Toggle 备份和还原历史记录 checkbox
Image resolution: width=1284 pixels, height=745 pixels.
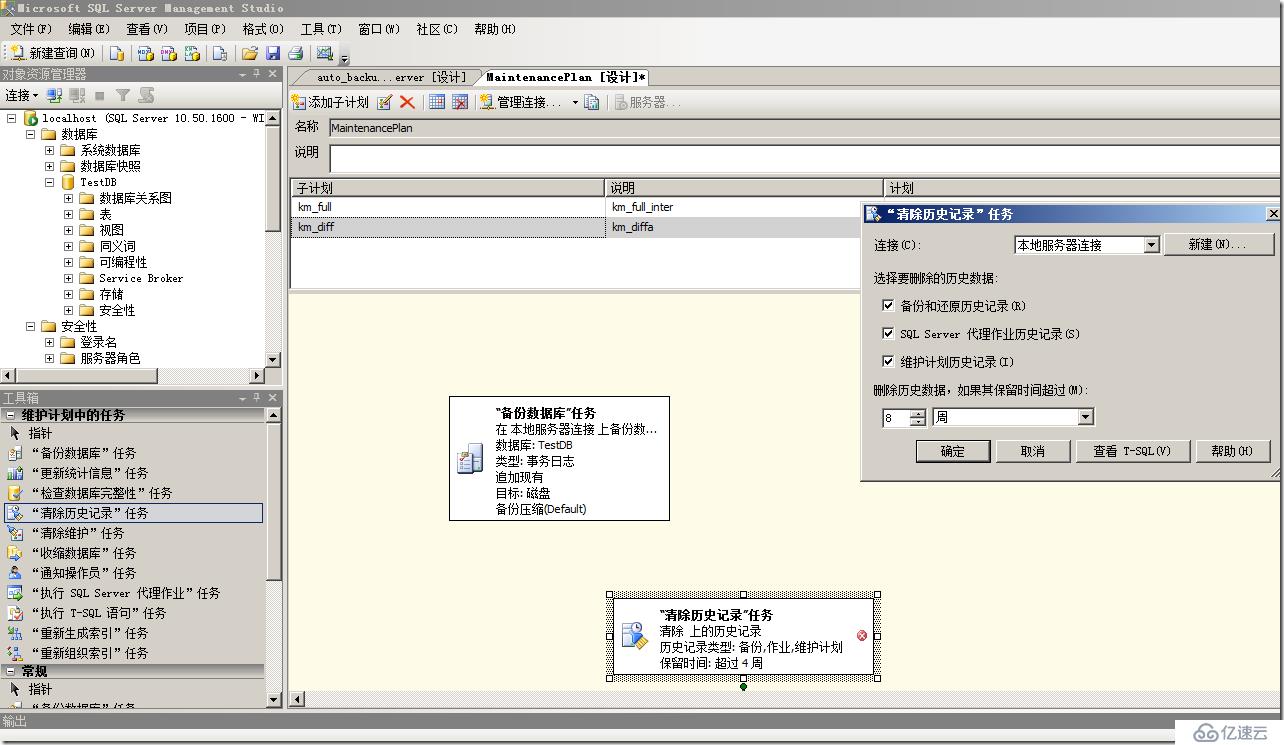tap(888, 306)
